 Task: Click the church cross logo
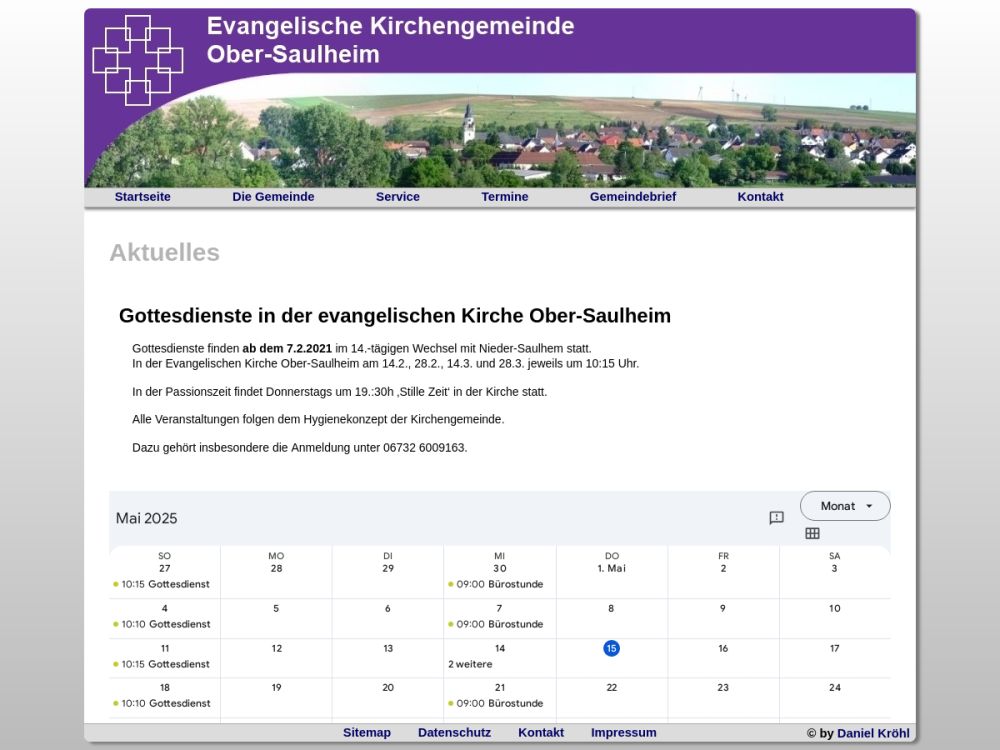137,60
